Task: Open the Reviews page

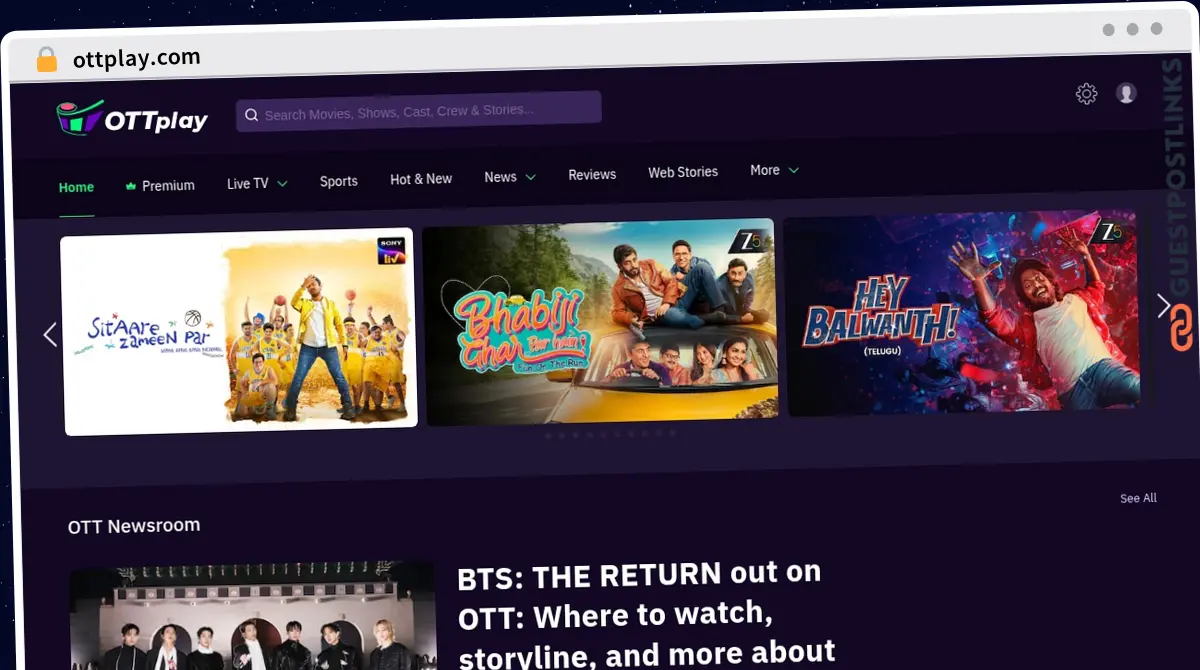Action: click(592, 174)
